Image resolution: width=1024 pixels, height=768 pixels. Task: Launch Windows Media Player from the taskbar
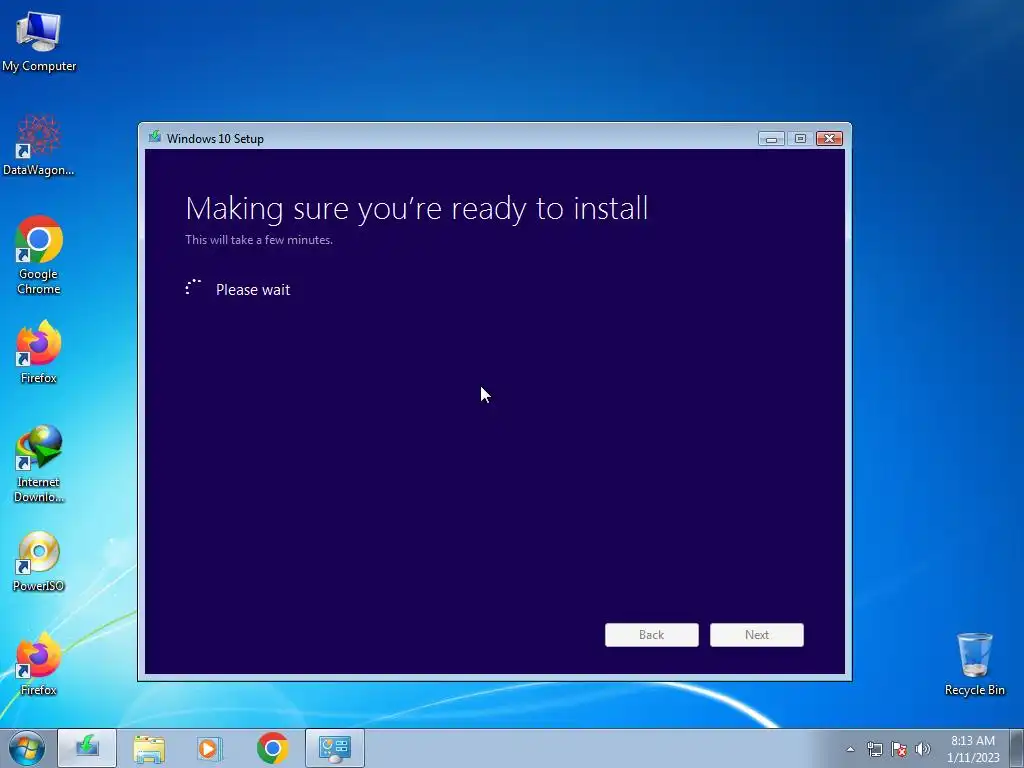click(210, 748)
